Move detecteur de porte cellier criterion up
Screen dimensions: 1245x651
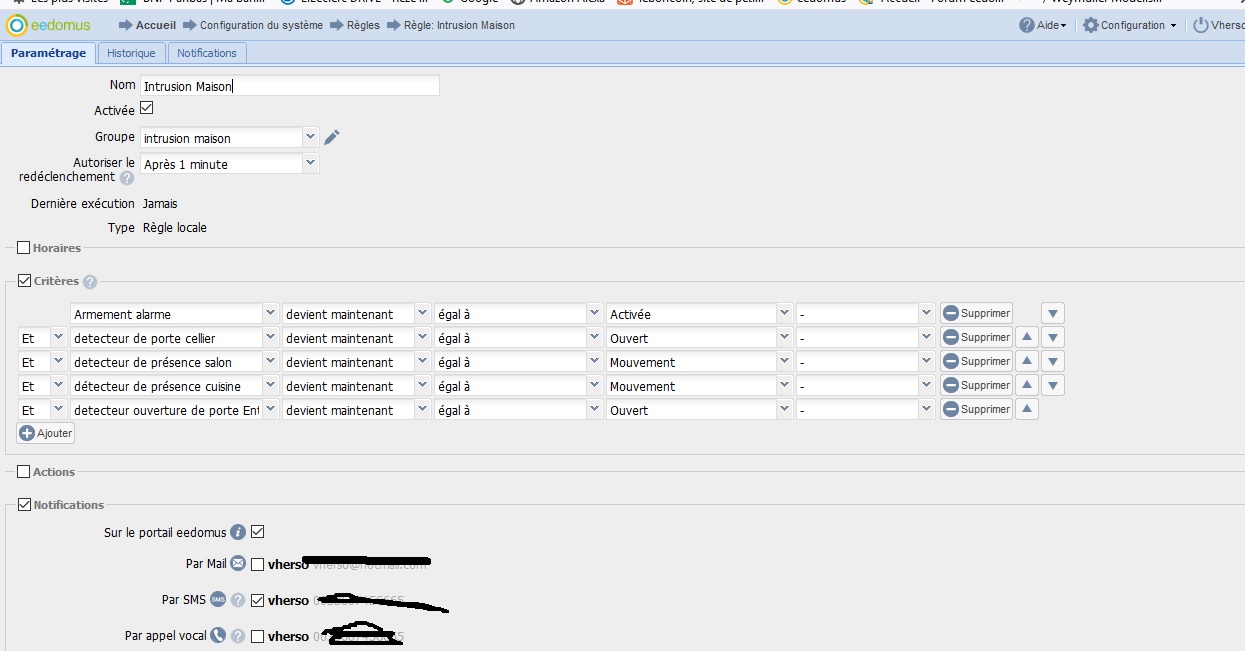(1027, 337)
